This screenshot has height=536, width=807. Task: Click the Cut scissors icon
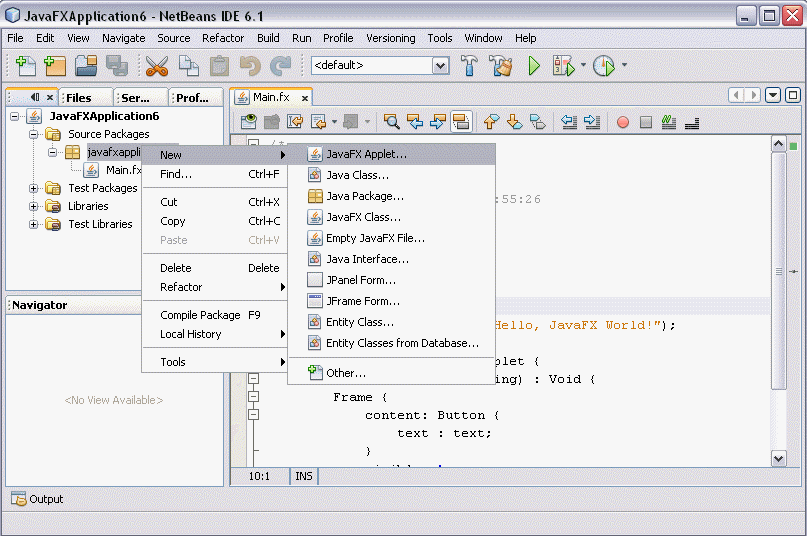click(x=157, y=65)
